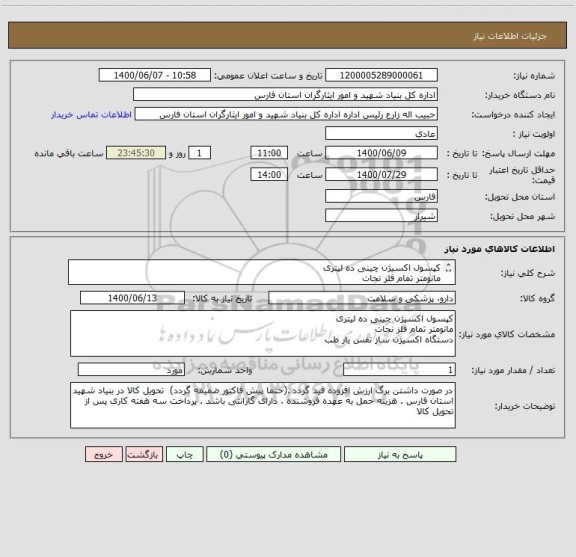Click the response deadline date 1400/06/09

click(381, 153)
